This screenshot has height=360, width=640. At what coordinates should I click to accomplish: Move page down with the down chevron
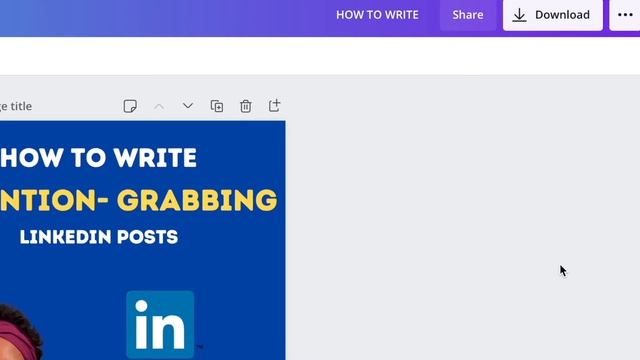point(188,106)
